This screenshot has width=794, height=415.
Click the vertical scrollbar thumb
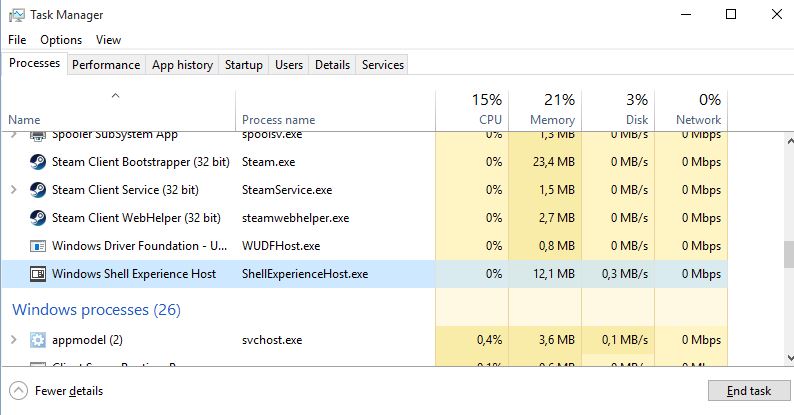coord(788,254)
